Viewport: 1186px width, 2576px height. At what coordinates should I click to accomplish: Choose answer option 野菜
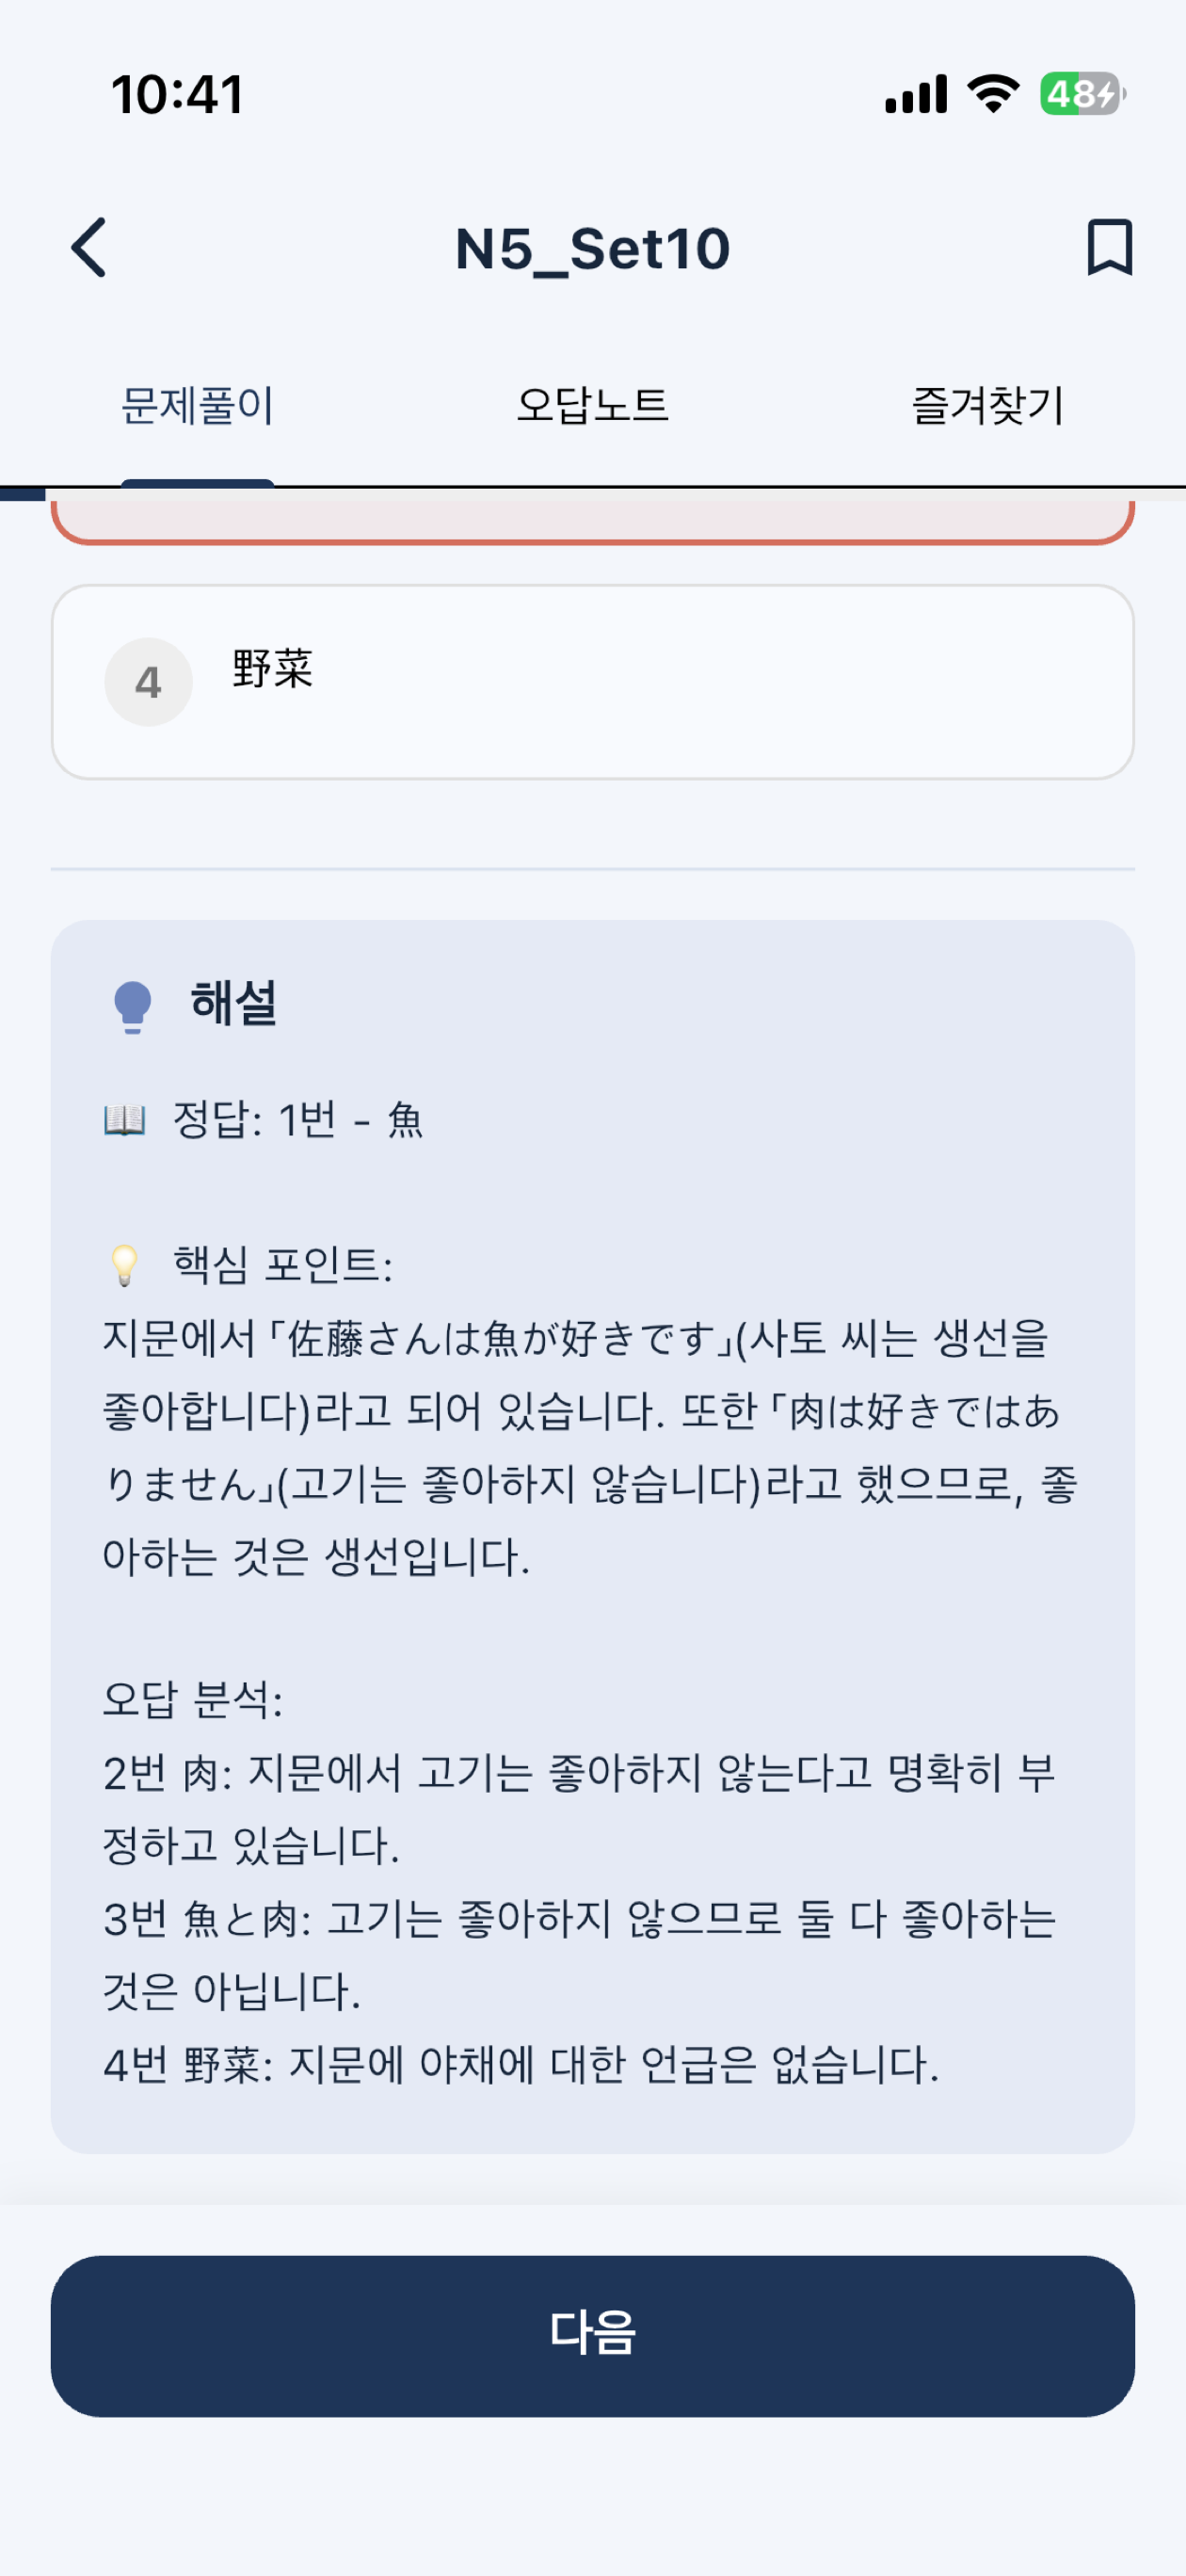[593, 682]
